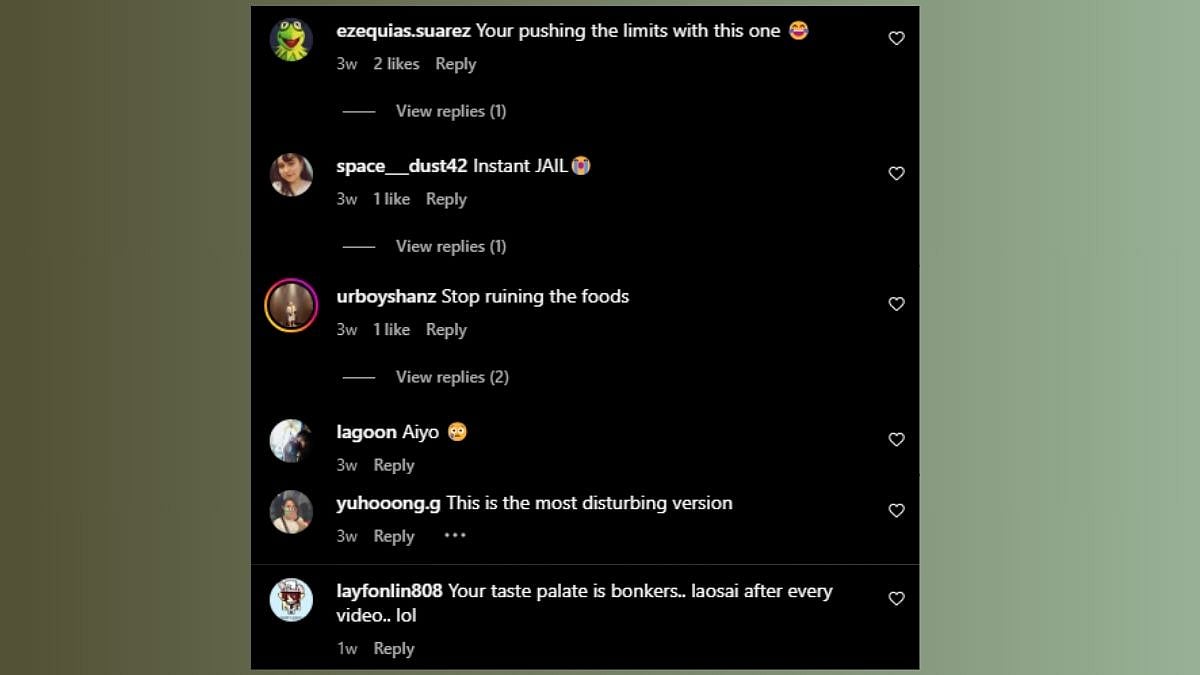Like space__dust42's Instant JAIL comment
1200x675 pixels.
896,173
